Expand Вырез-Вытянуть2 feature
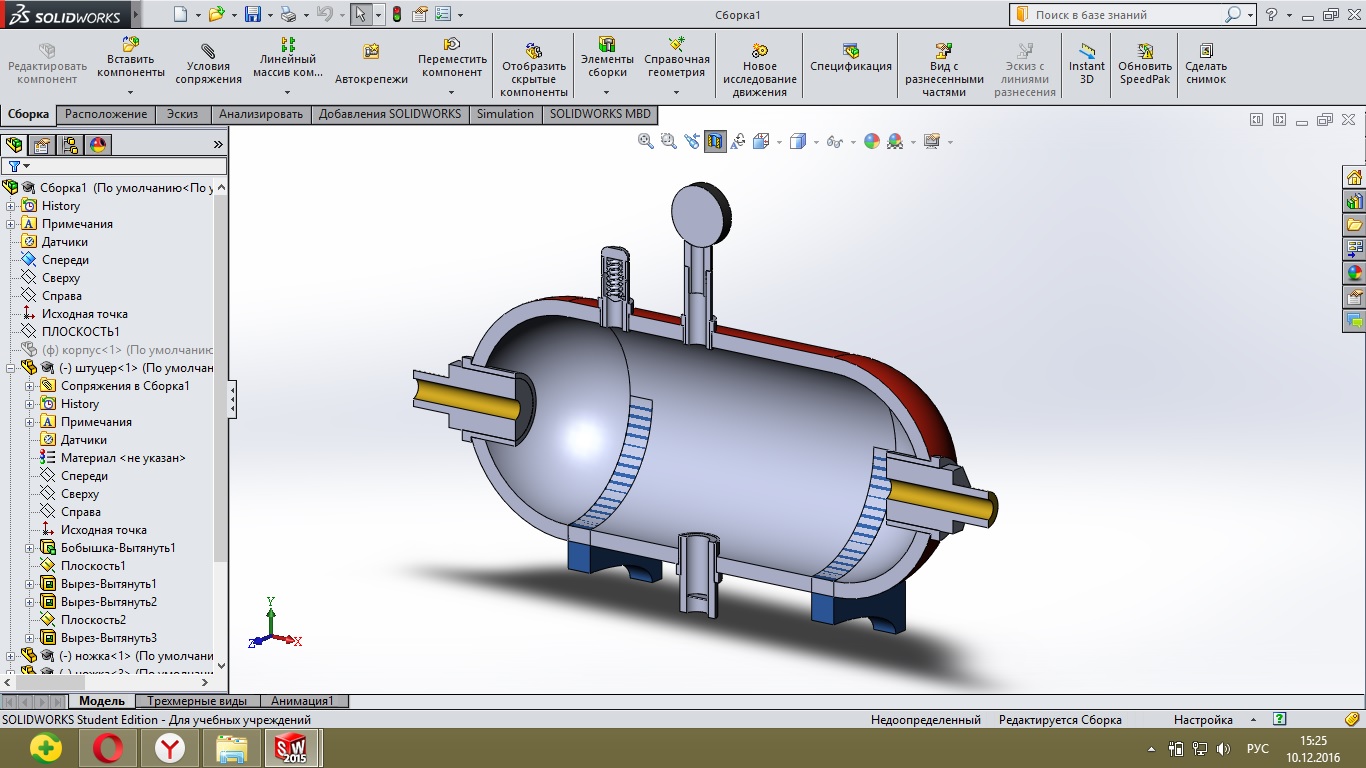The width and height of the screenshot is (1366, 768). pos(30,602)
